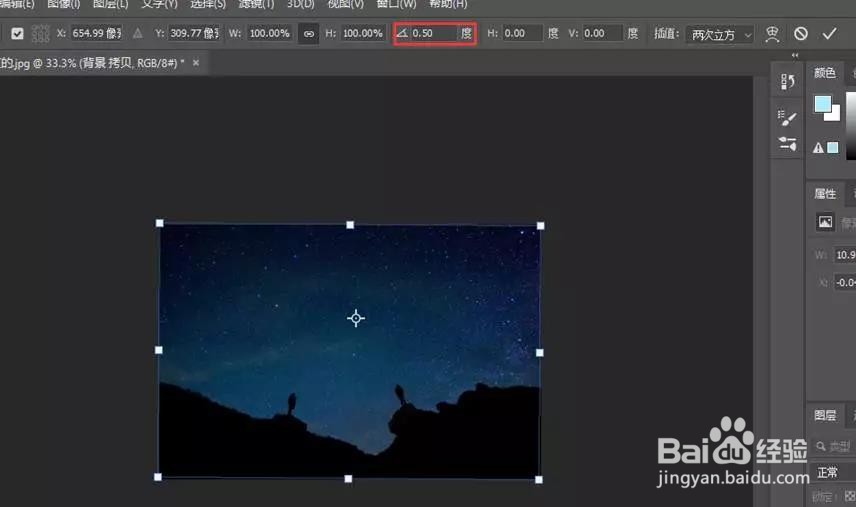Viewport: 856px width, 507px height.
Task: Open the 窗口 menu
Action: 396,4
